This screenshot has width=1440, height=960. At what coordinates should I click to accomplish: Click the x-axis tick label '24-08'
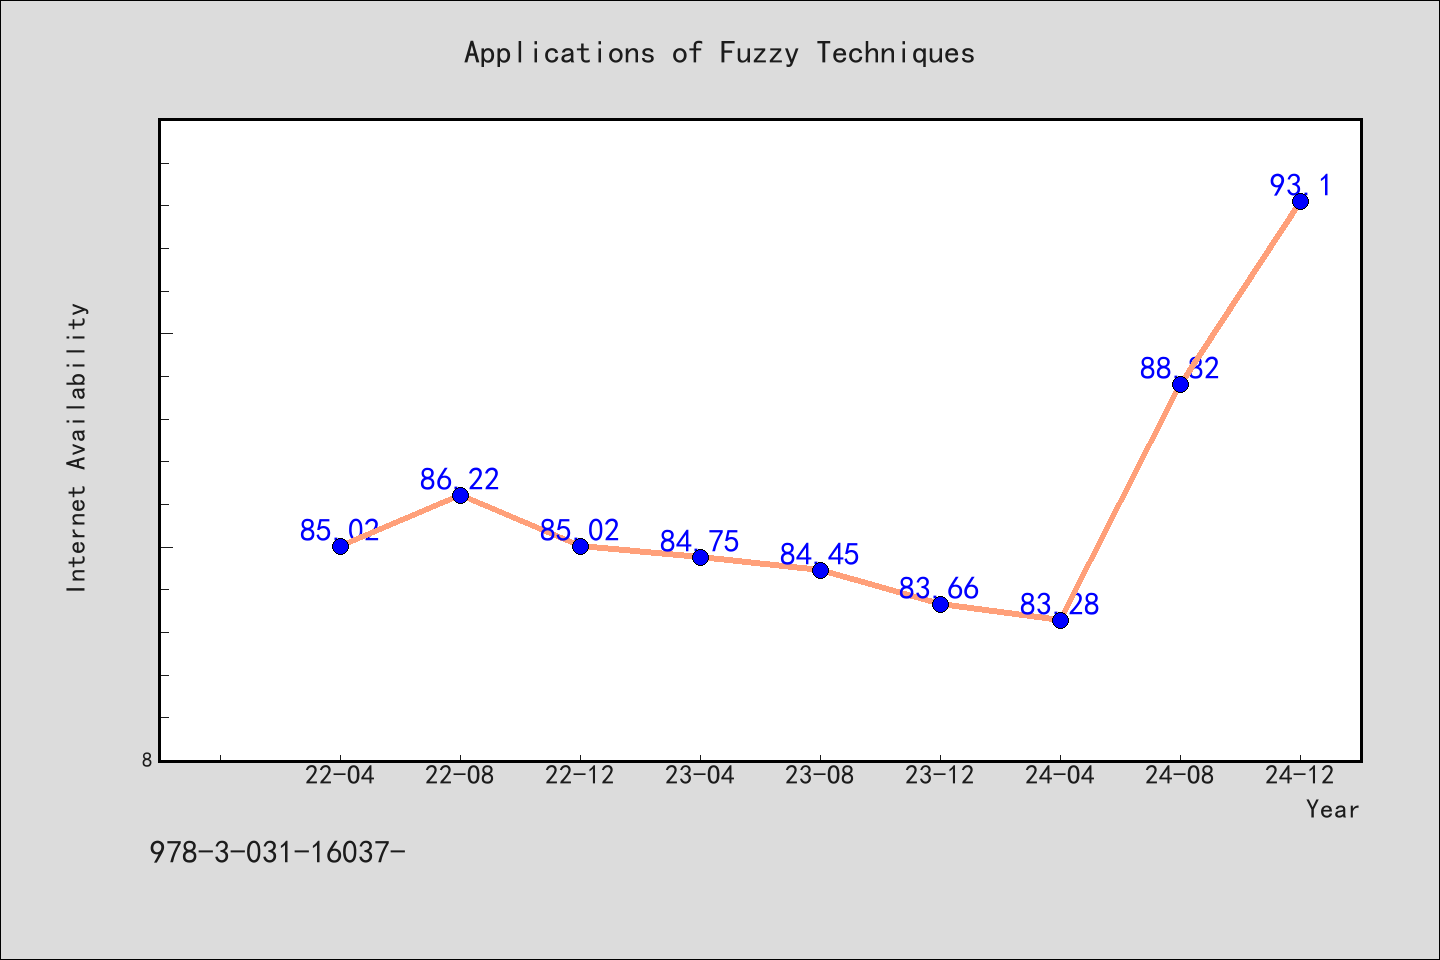[1180, 775]
